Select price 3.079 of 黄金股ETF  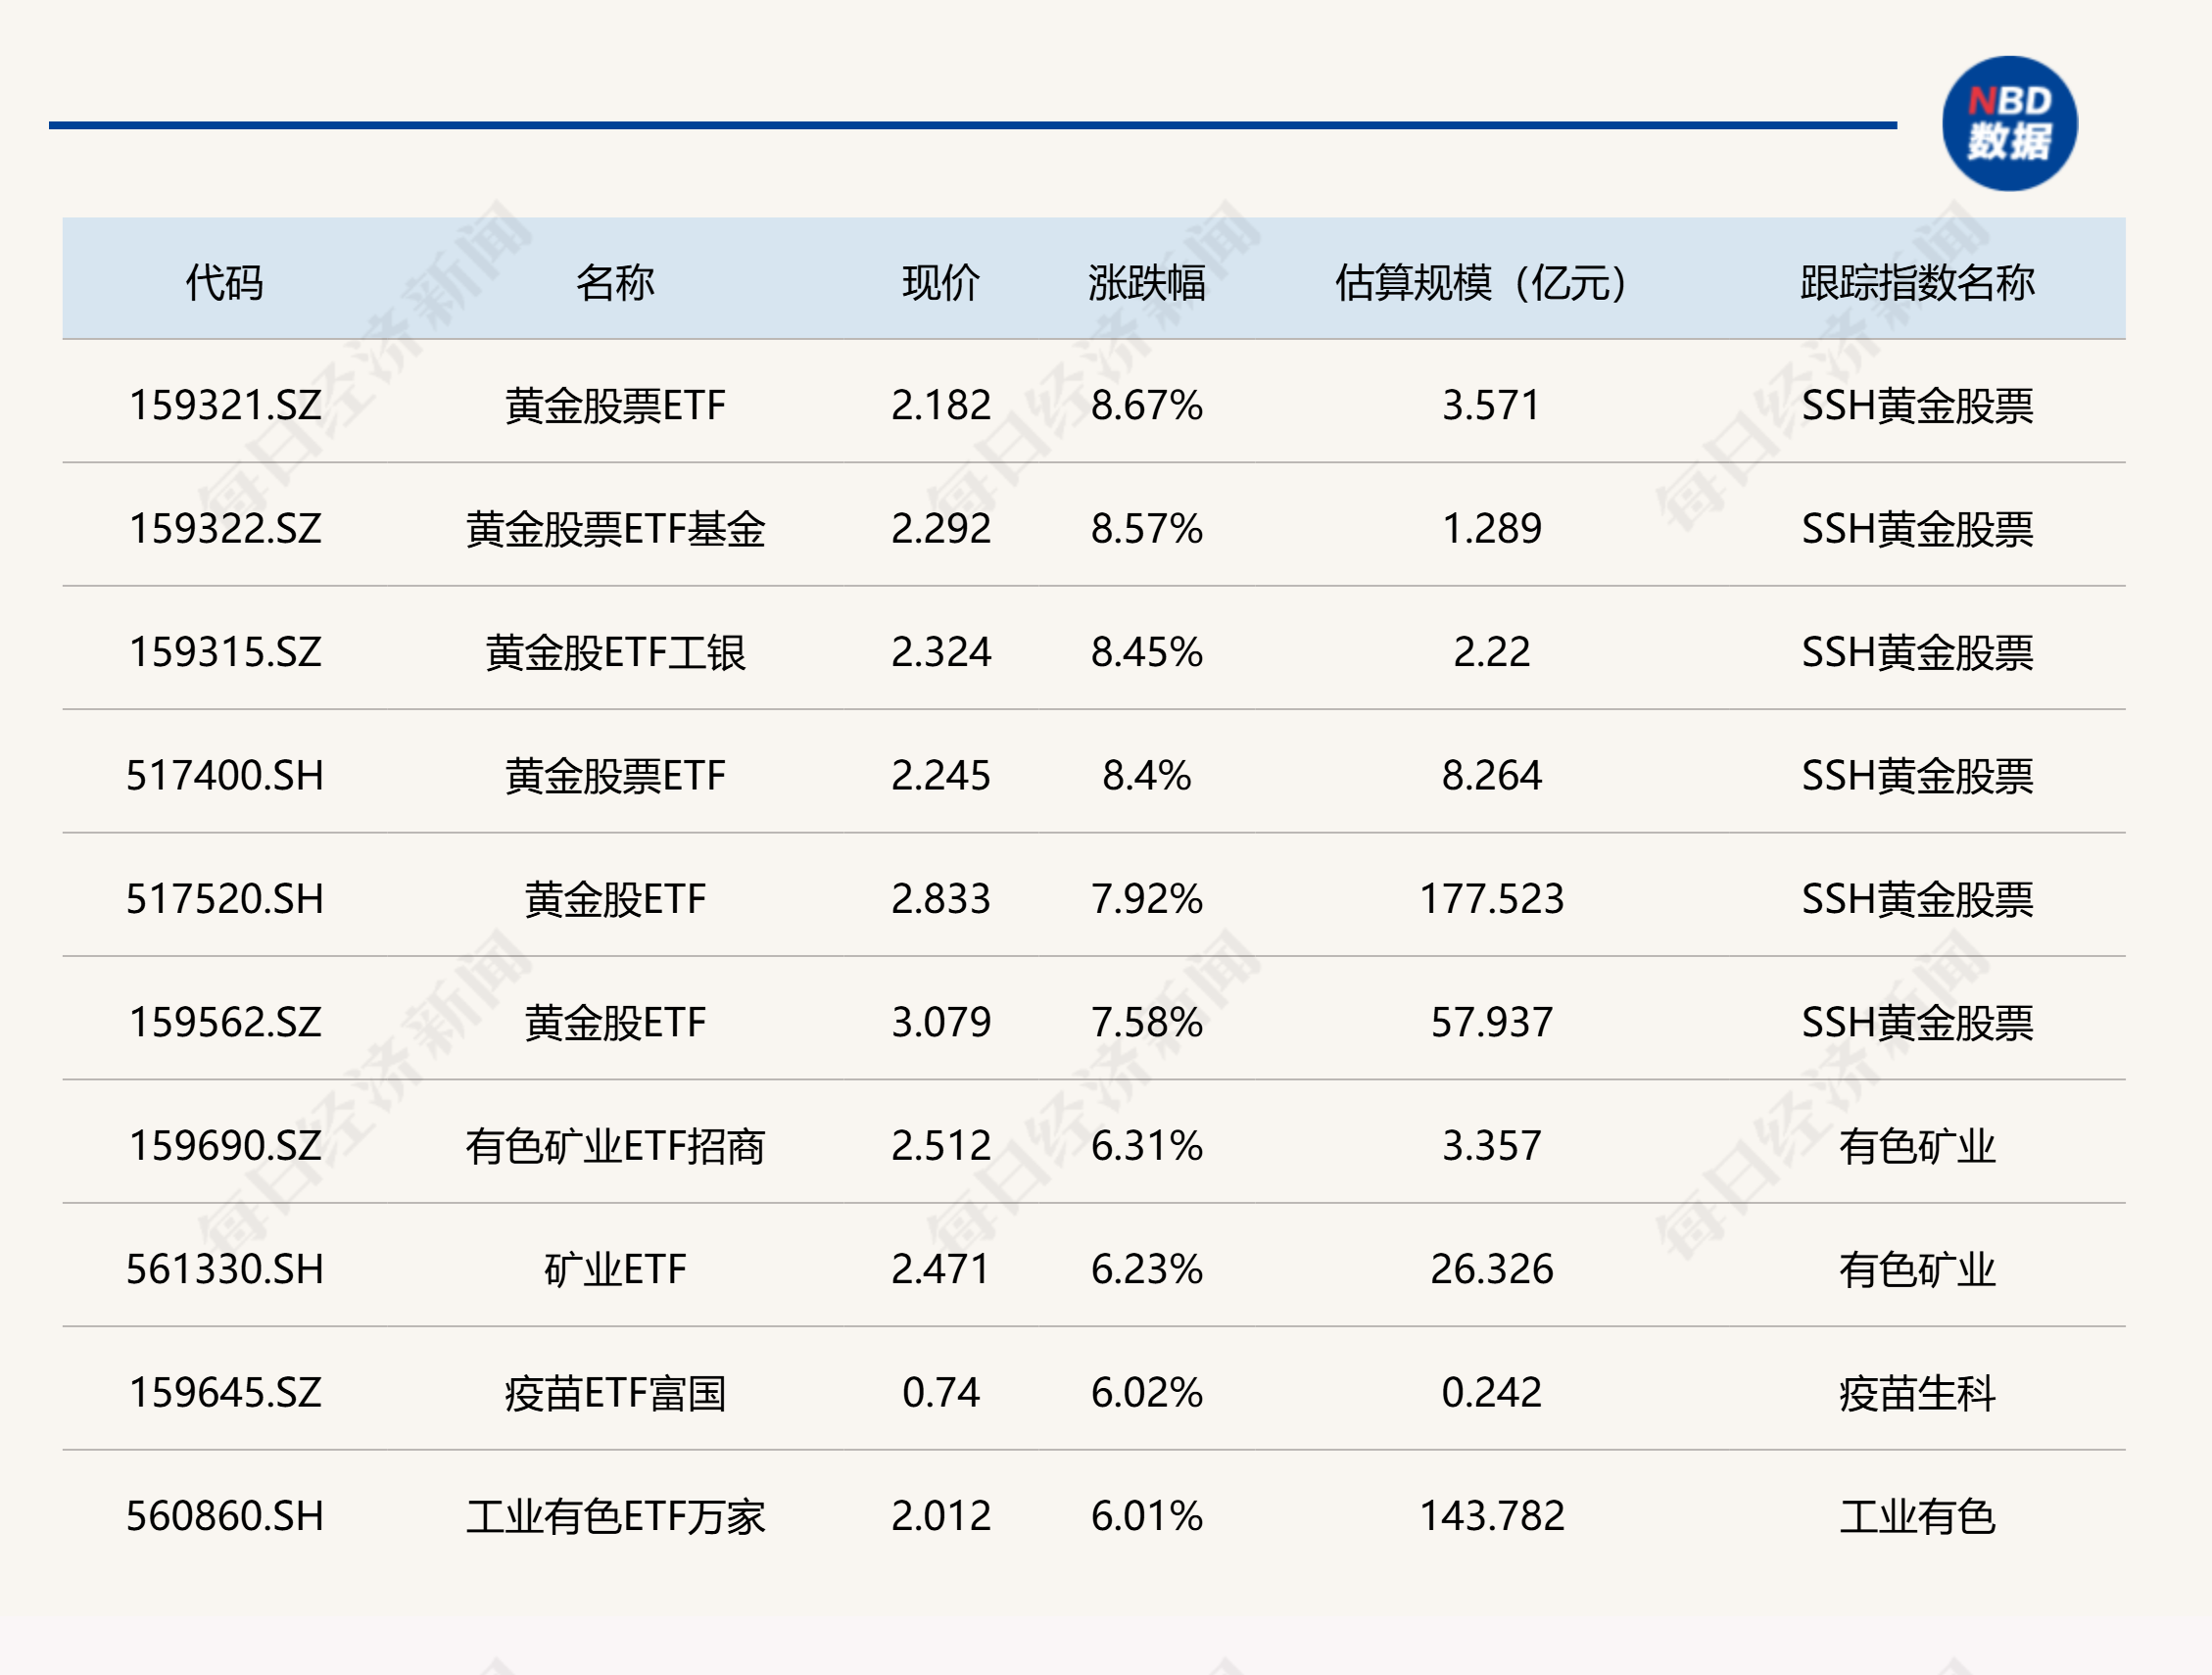tap(941, 1023)
